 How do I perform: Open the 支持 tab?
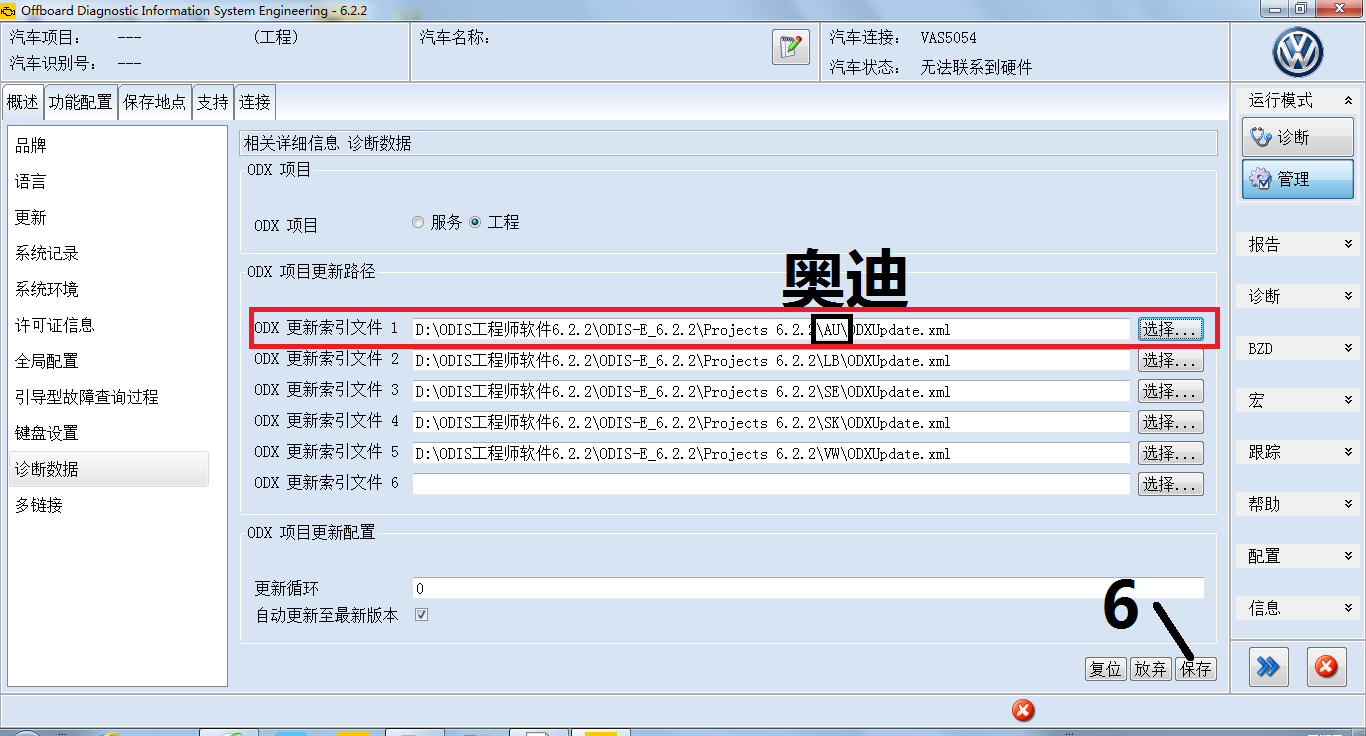tap(213, 102)
